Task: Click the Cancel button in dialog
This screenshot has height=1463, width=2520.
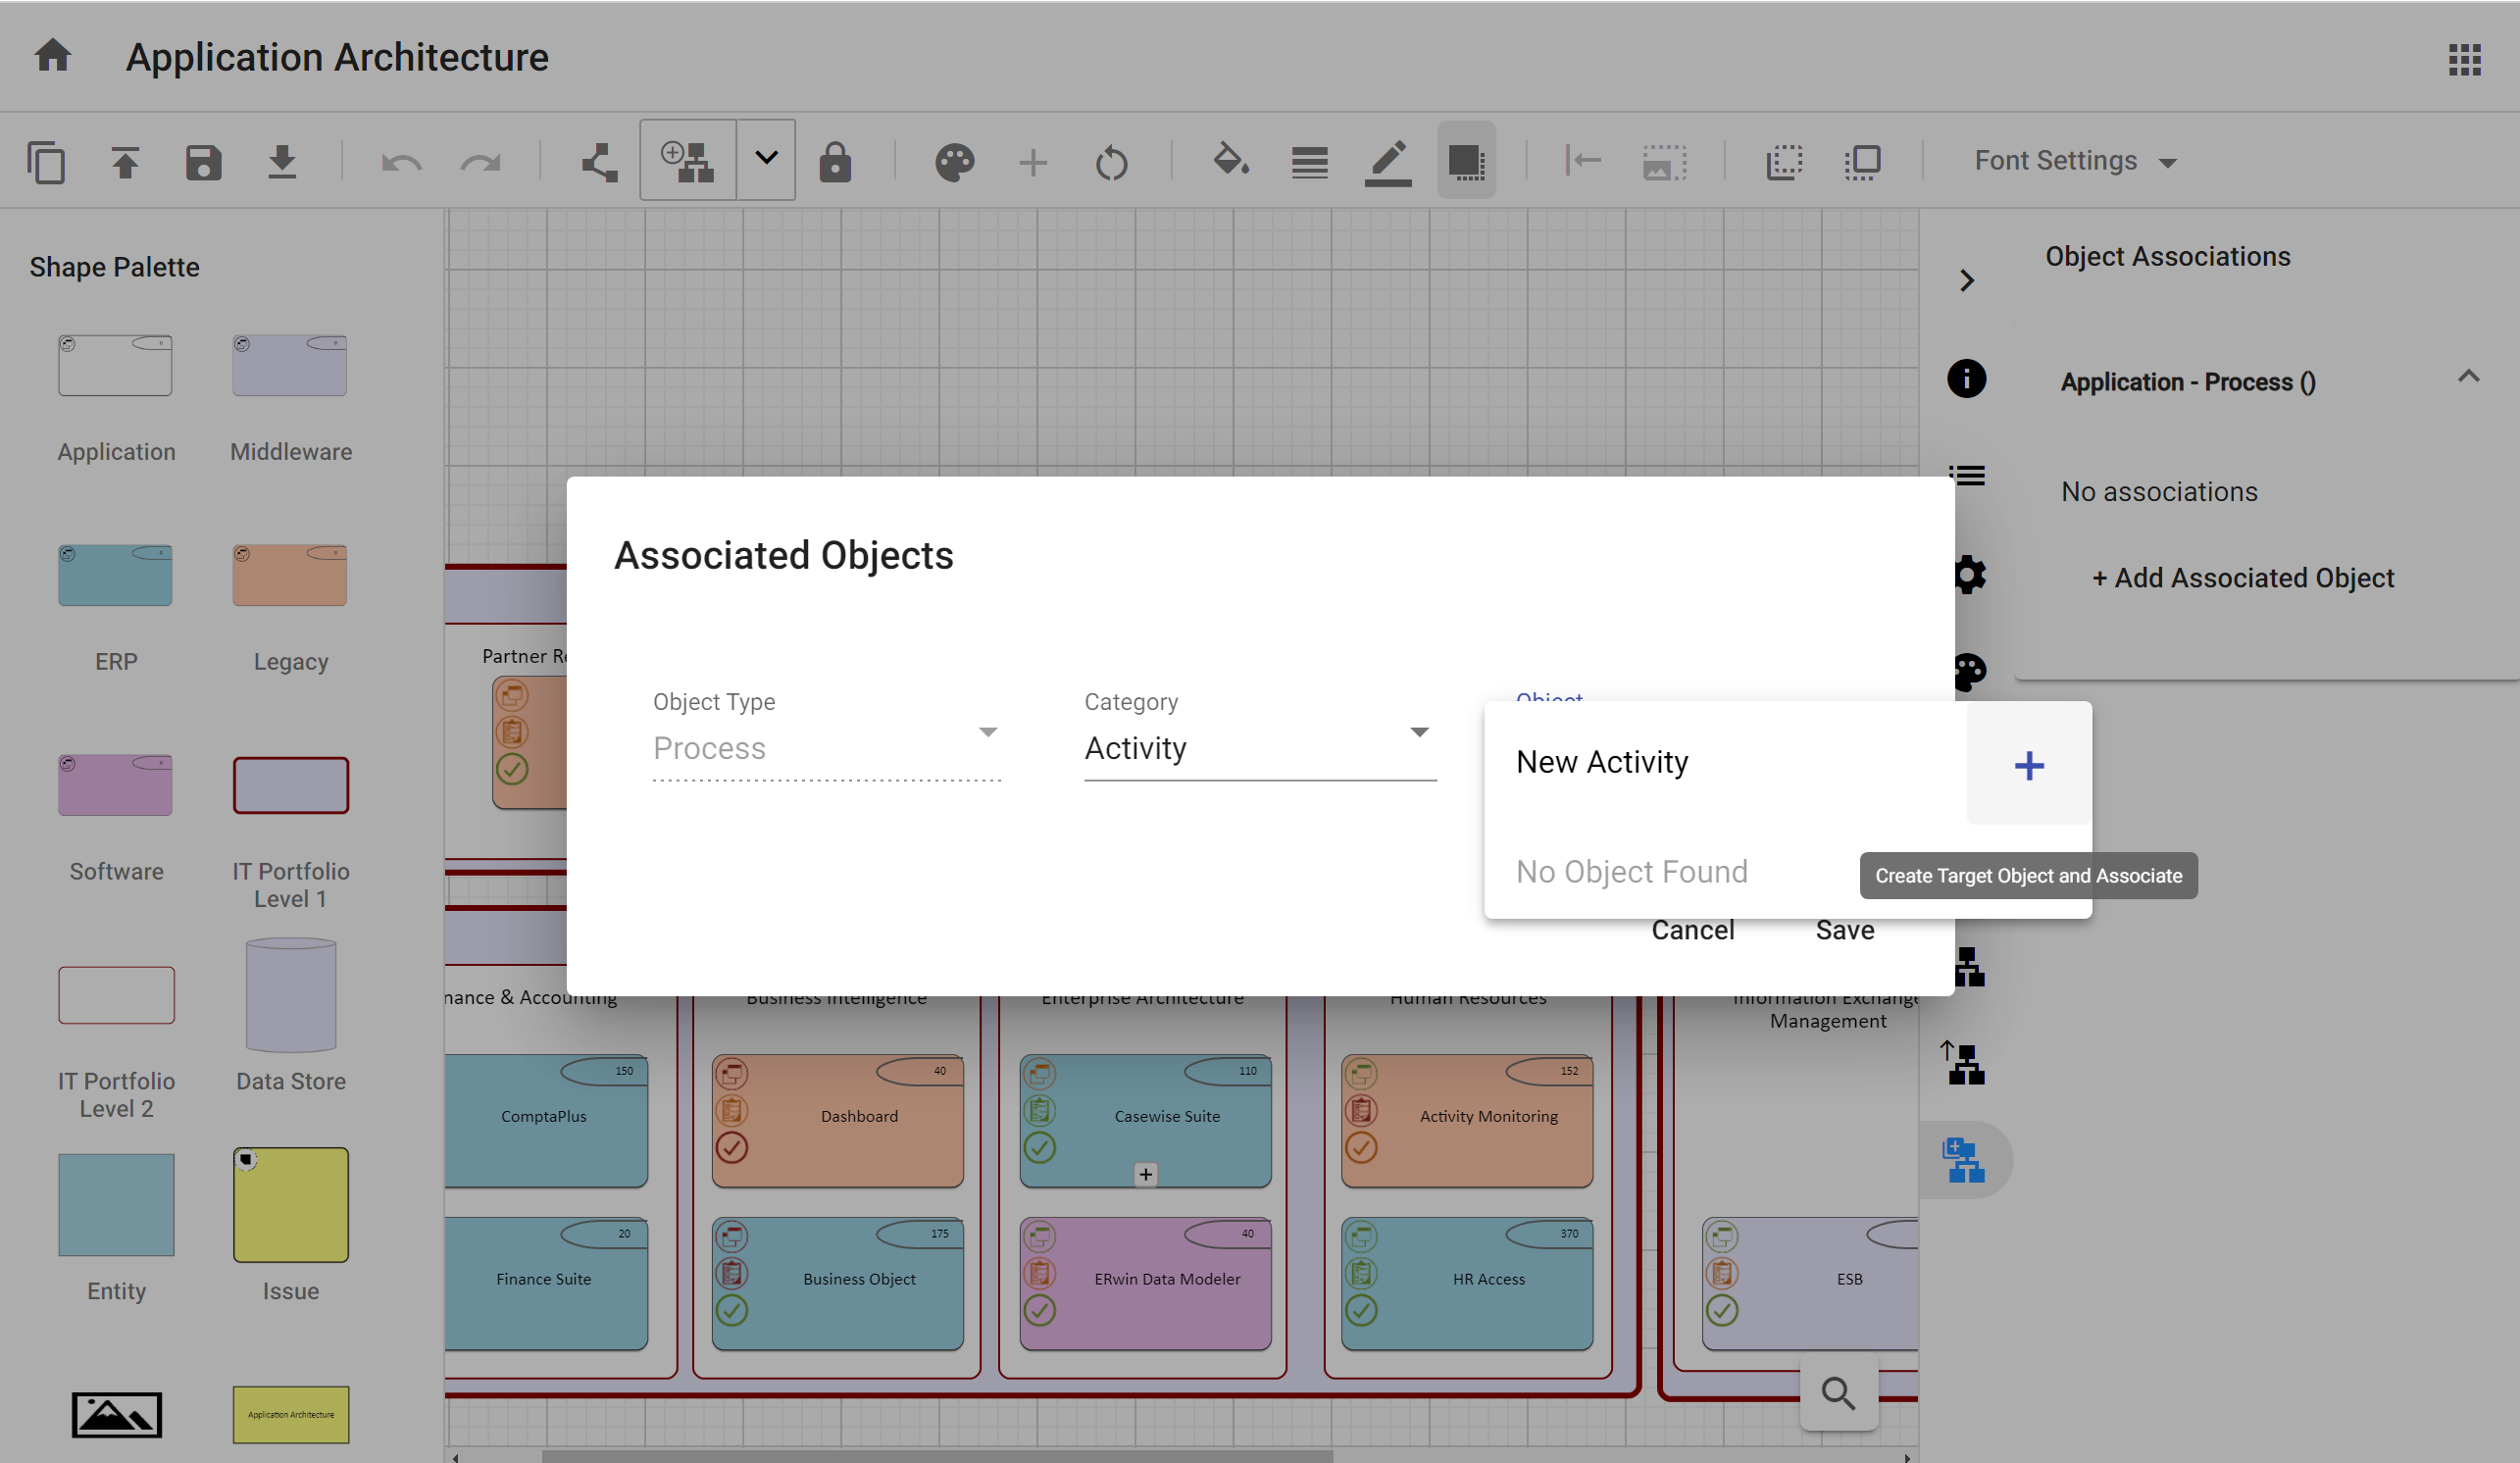Action: point(1692,930)
